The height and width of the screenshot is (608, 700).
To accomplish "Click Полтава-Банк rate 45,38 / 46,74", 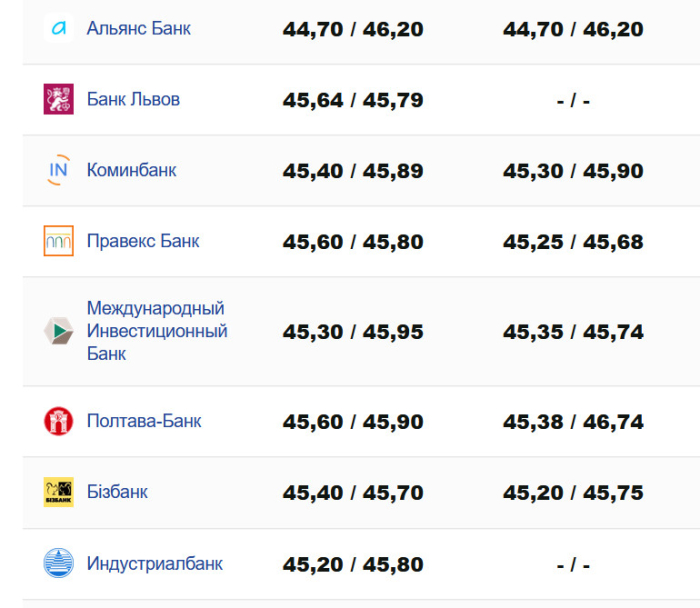I will pos(573,422).
